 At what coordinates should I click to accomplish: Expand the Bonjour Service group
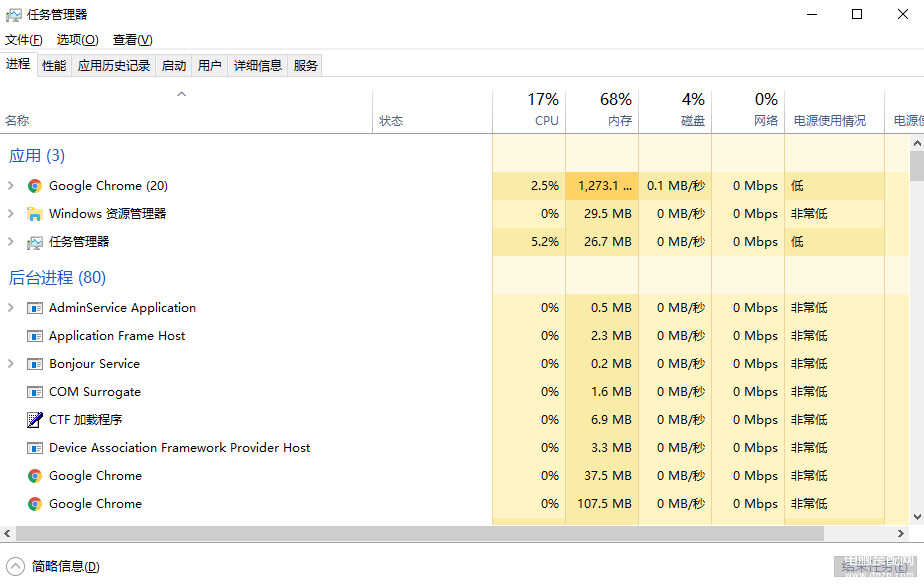coord(11,364)
